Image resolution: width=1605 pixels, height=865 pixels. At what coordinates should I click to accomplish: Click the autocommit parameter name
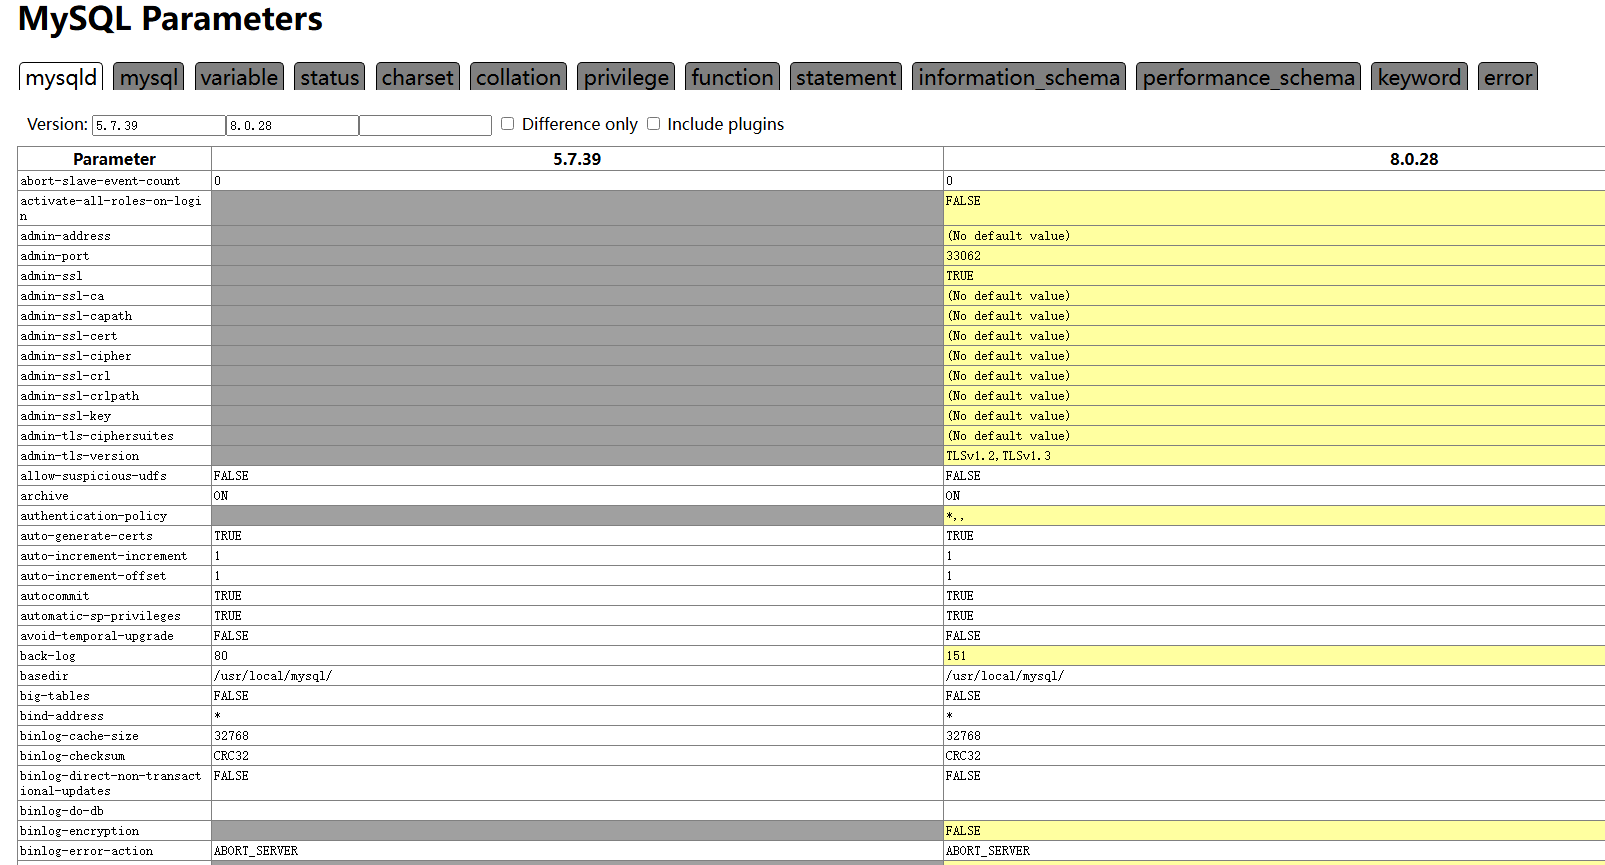54,596
